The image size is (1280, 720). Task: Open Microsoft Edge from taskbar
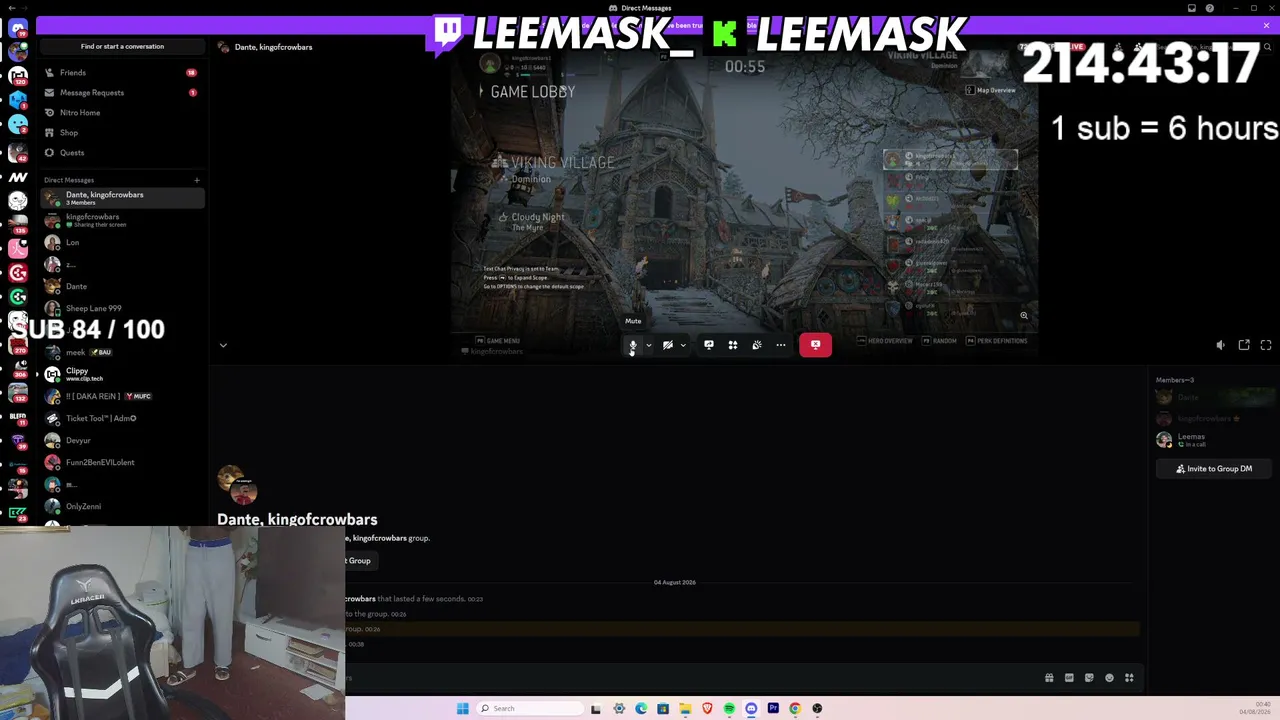coord(641,709)
